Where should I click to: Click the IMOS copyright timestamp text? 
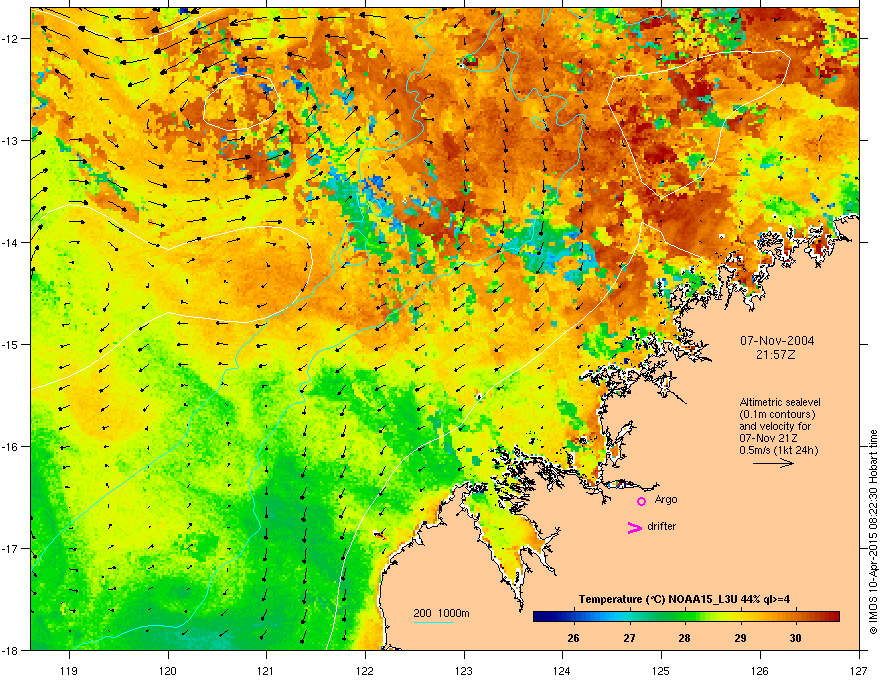873,532
